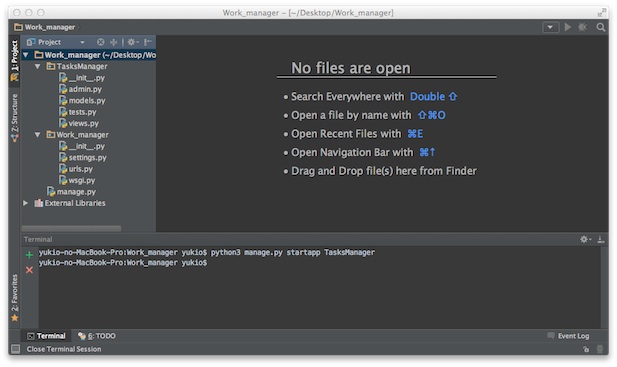Switch to the Terminal bottom tab
The width and height of the screenshot is (617, 367).
(46, 336)
